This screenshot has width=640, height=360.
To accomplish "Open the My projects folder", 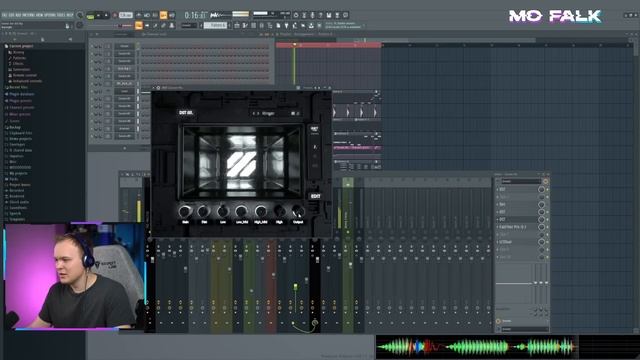I will click(18, 173).
